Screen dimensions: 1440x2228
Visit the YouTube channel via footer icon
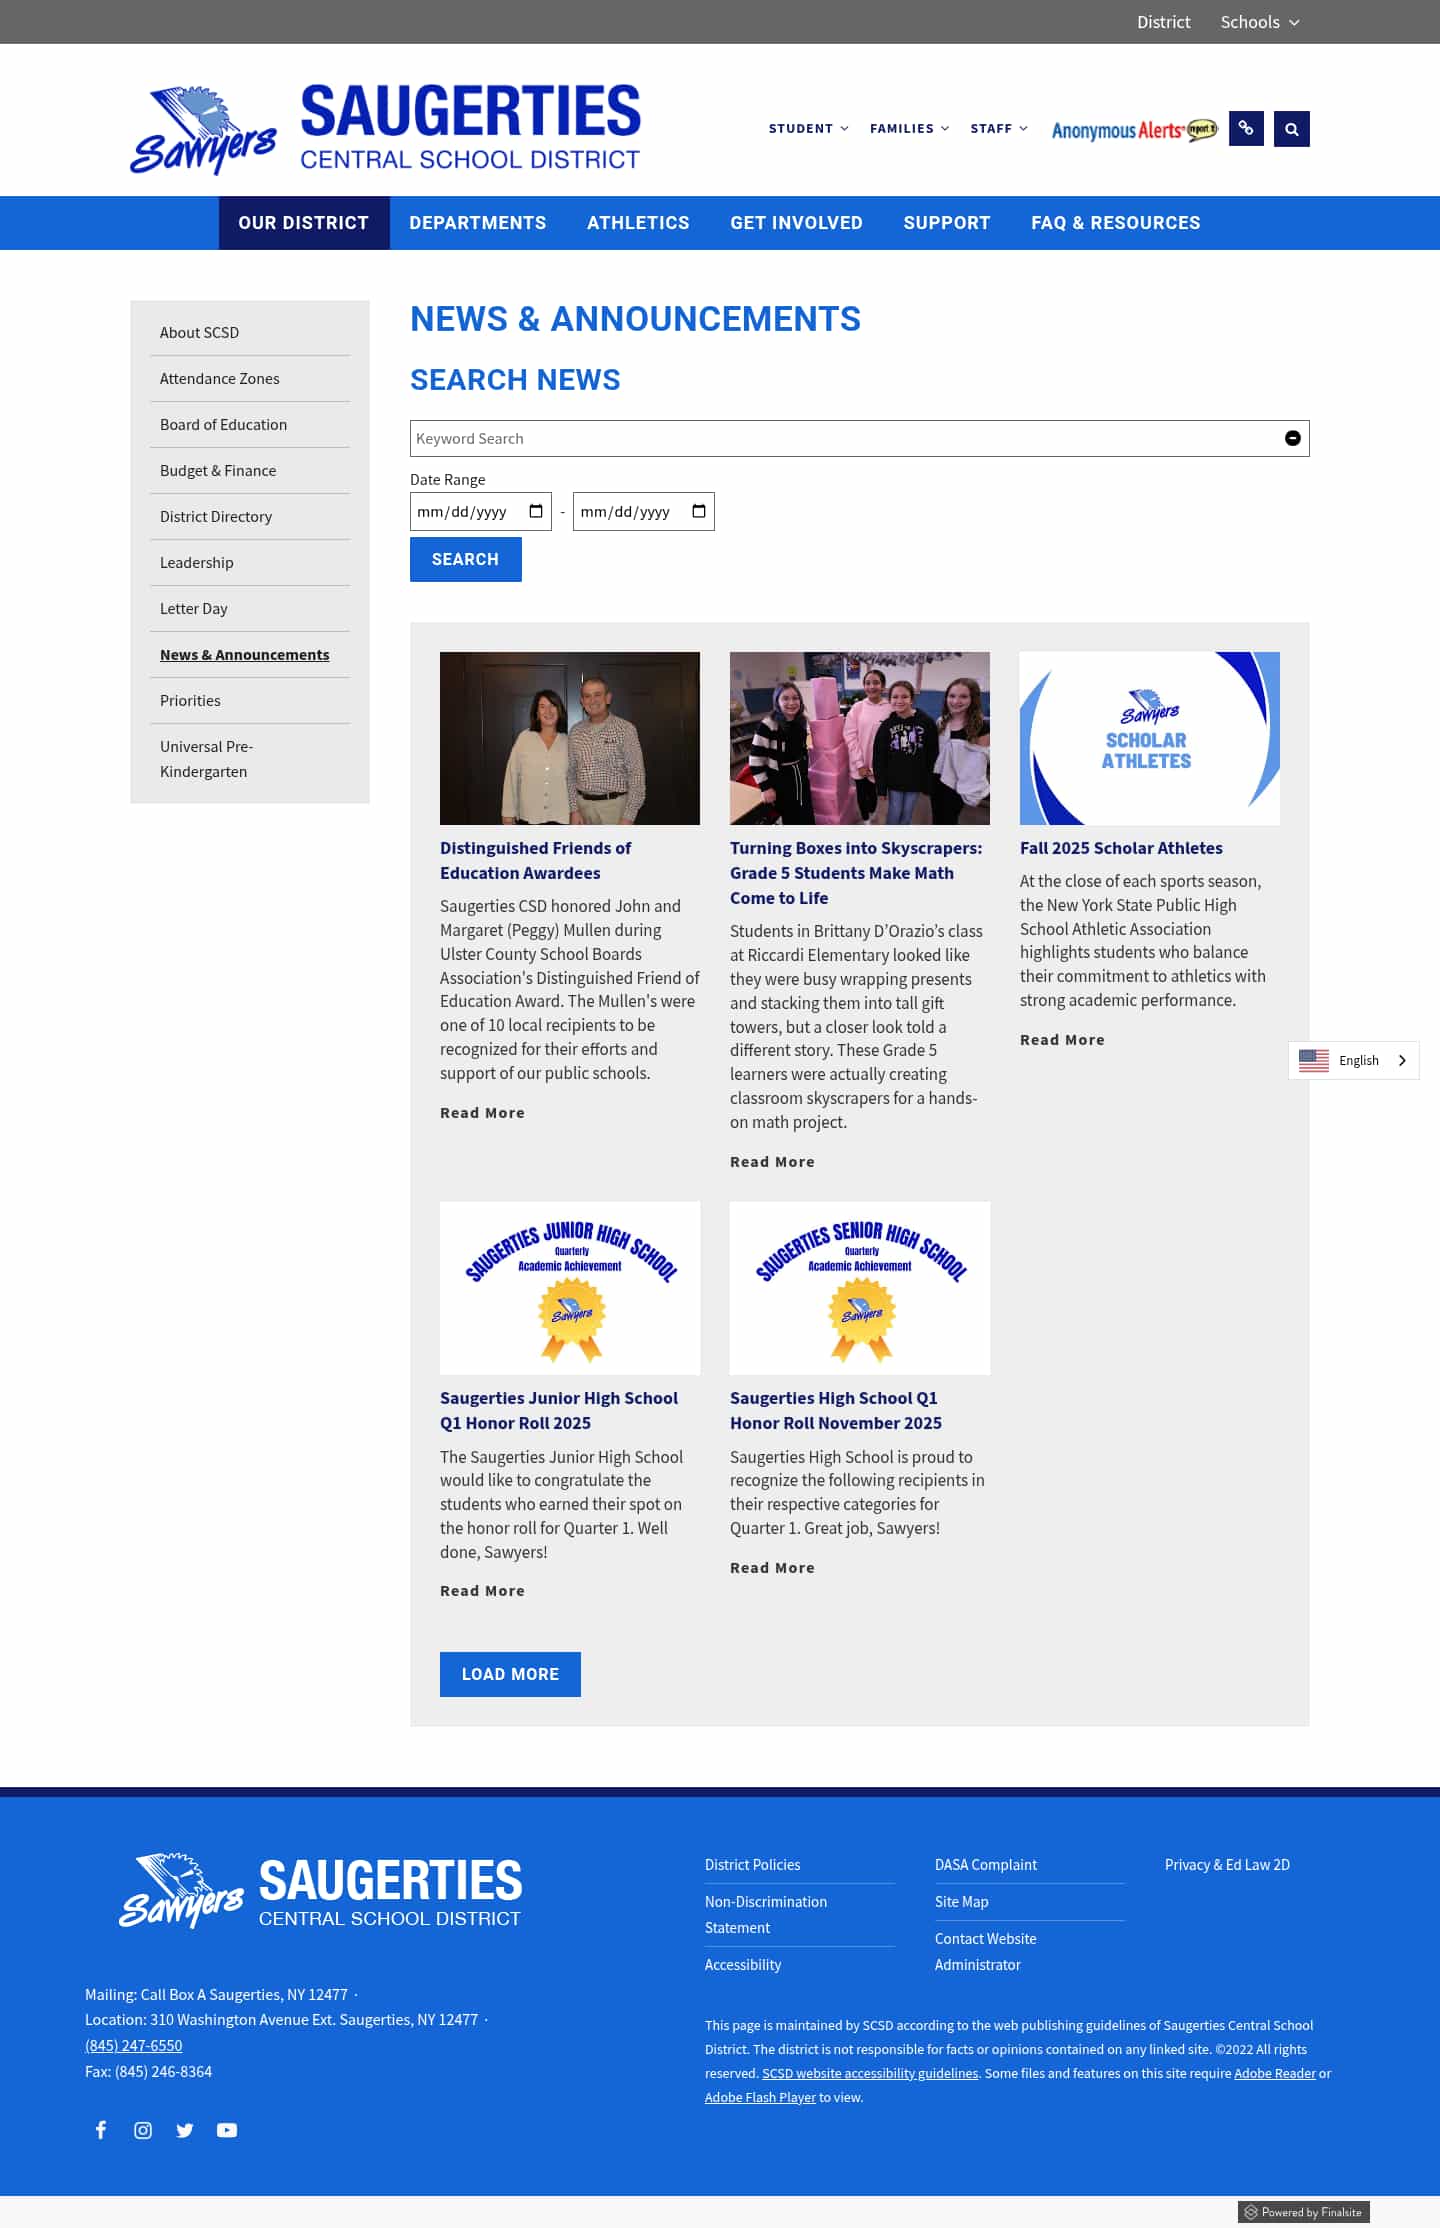tap(227, 2130)
